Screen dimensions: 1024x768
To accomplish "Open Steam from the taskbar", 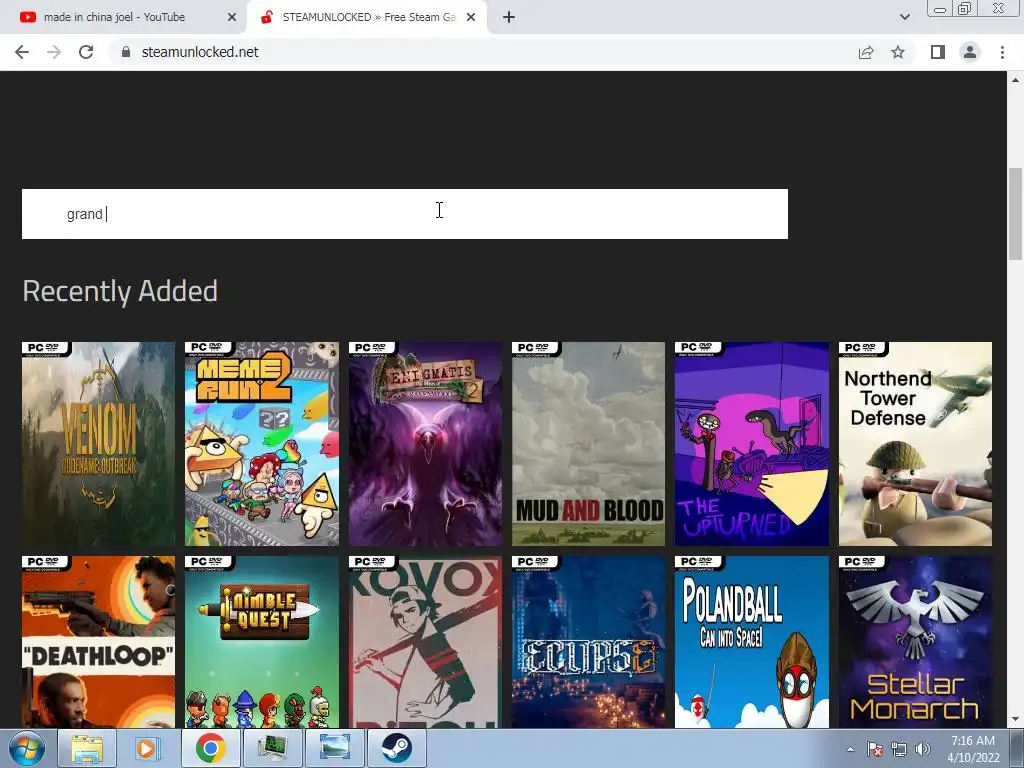I will tap(396, 748).
